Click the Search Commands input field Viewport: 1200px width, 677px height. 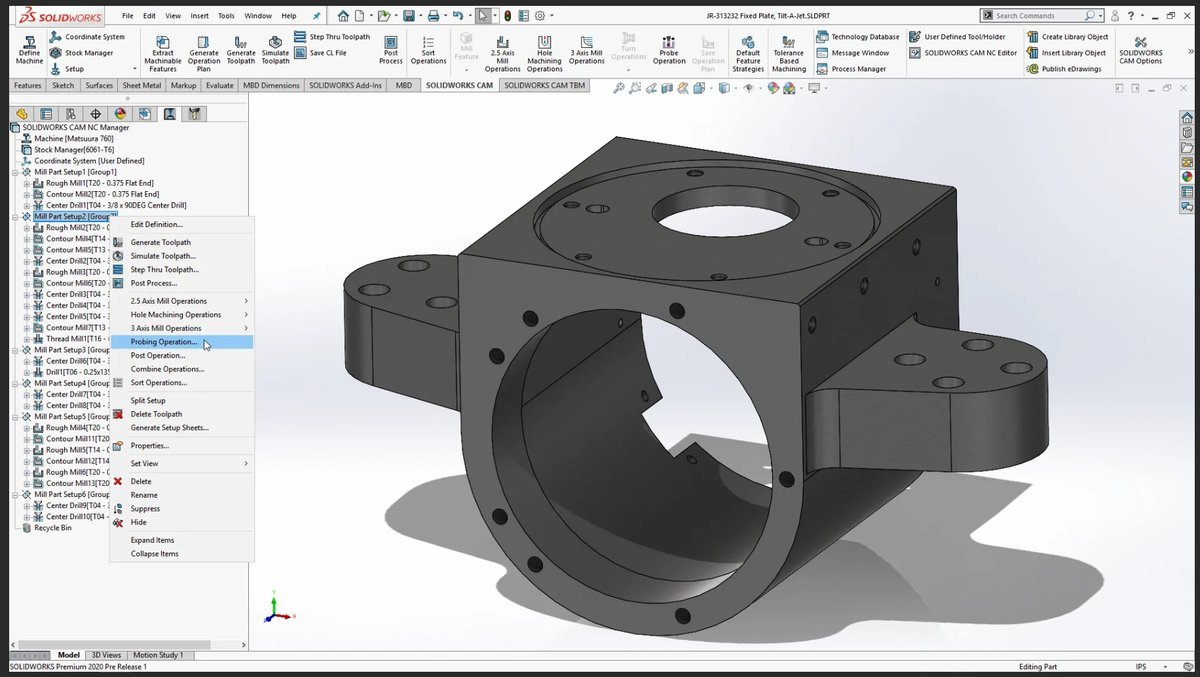(x=1039, y=16)
